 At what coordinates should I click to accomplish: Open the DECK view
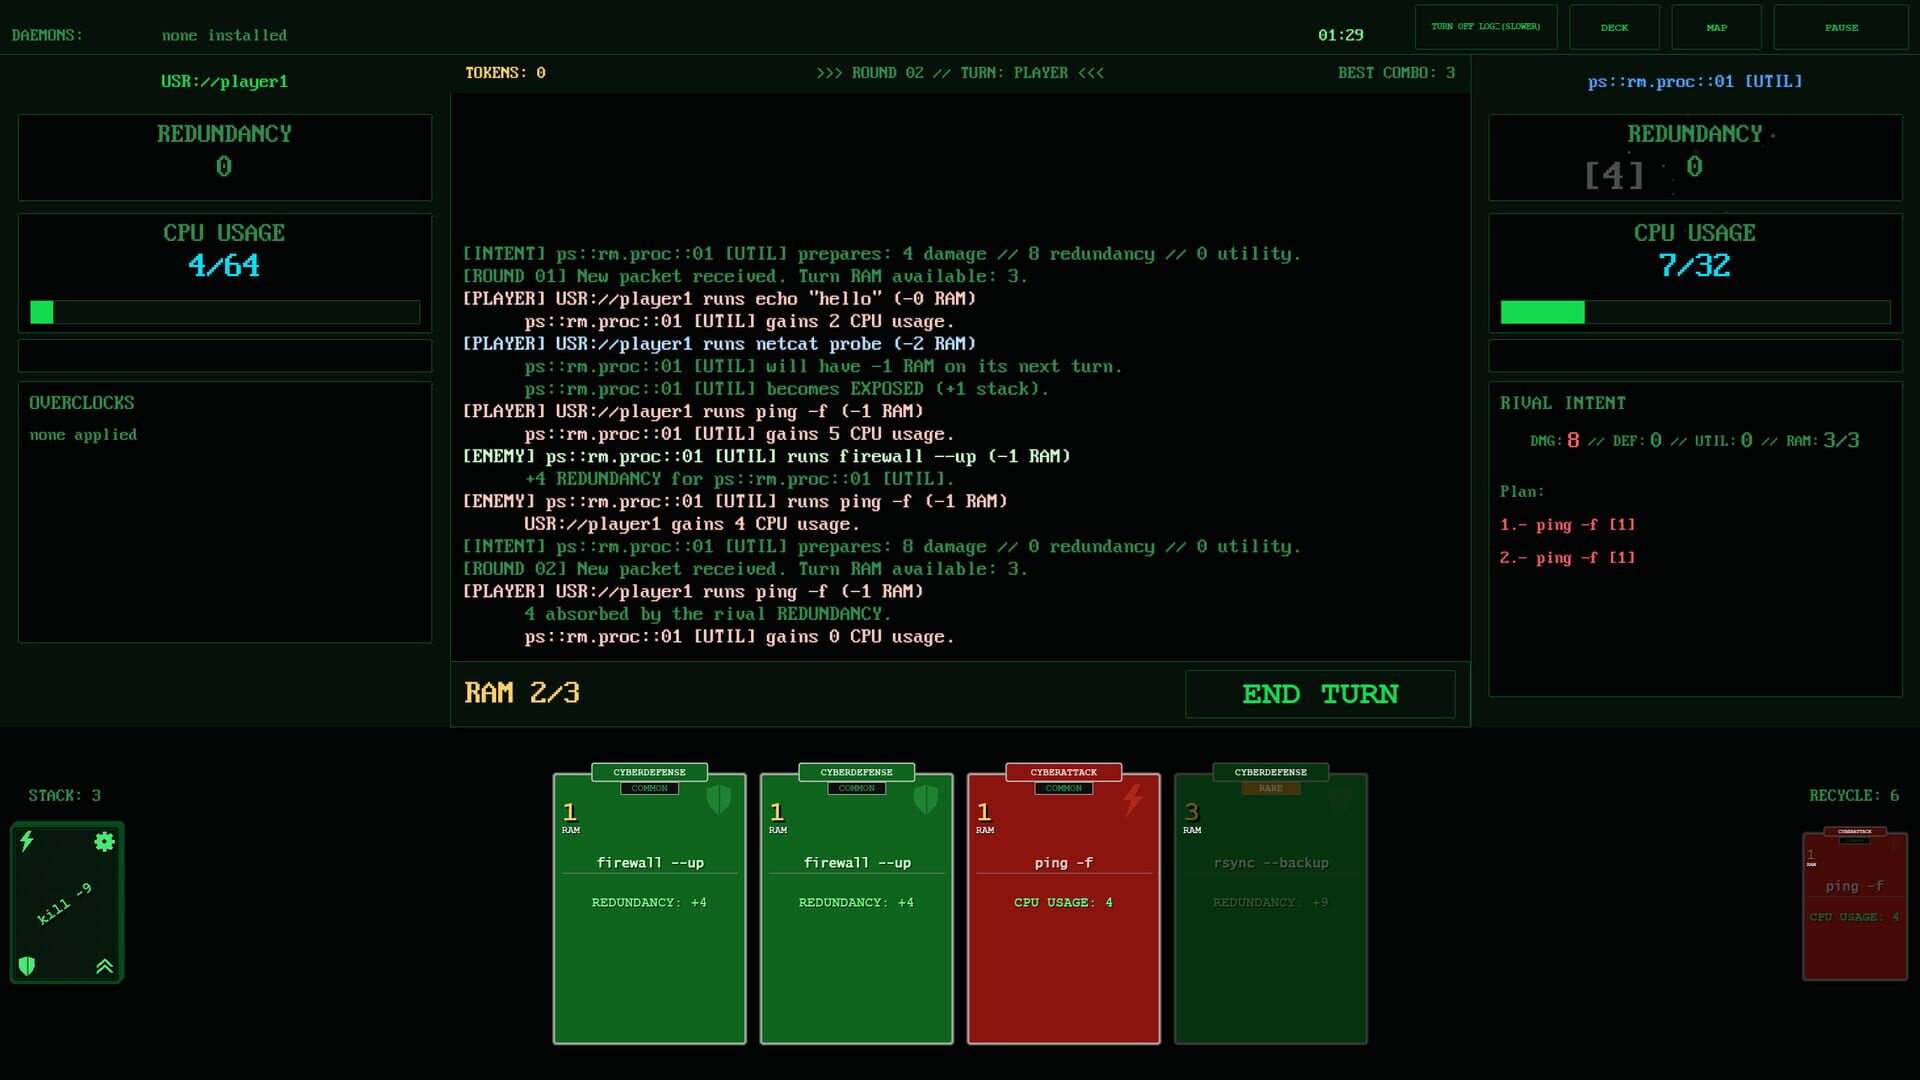1614,27
